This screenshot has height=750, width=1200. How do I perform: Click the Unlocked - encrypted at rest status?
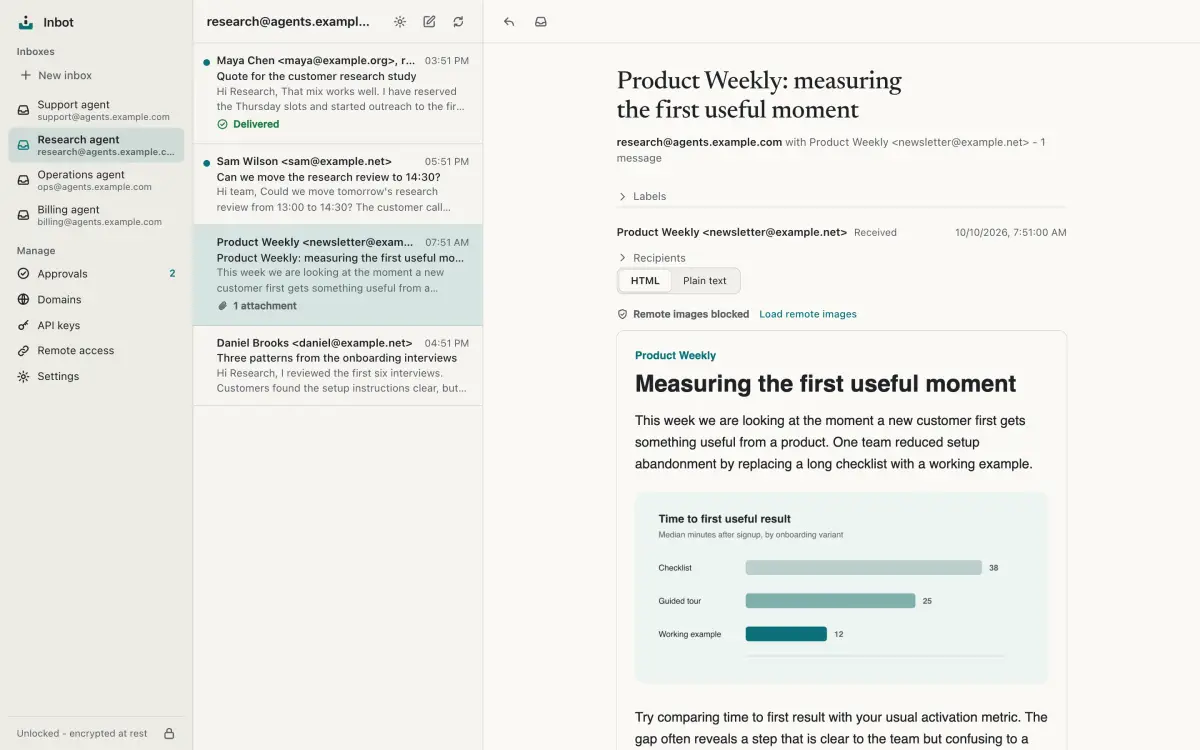[82, 733]
